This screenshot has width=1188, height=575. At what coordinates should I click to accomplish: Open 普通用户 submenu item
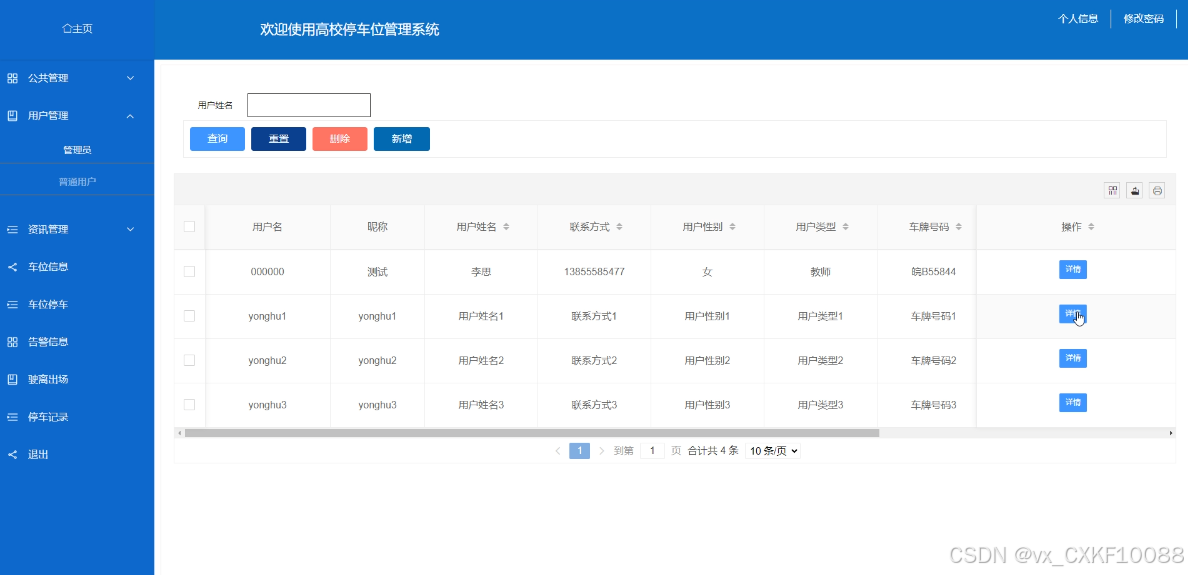tap(77, 182)
